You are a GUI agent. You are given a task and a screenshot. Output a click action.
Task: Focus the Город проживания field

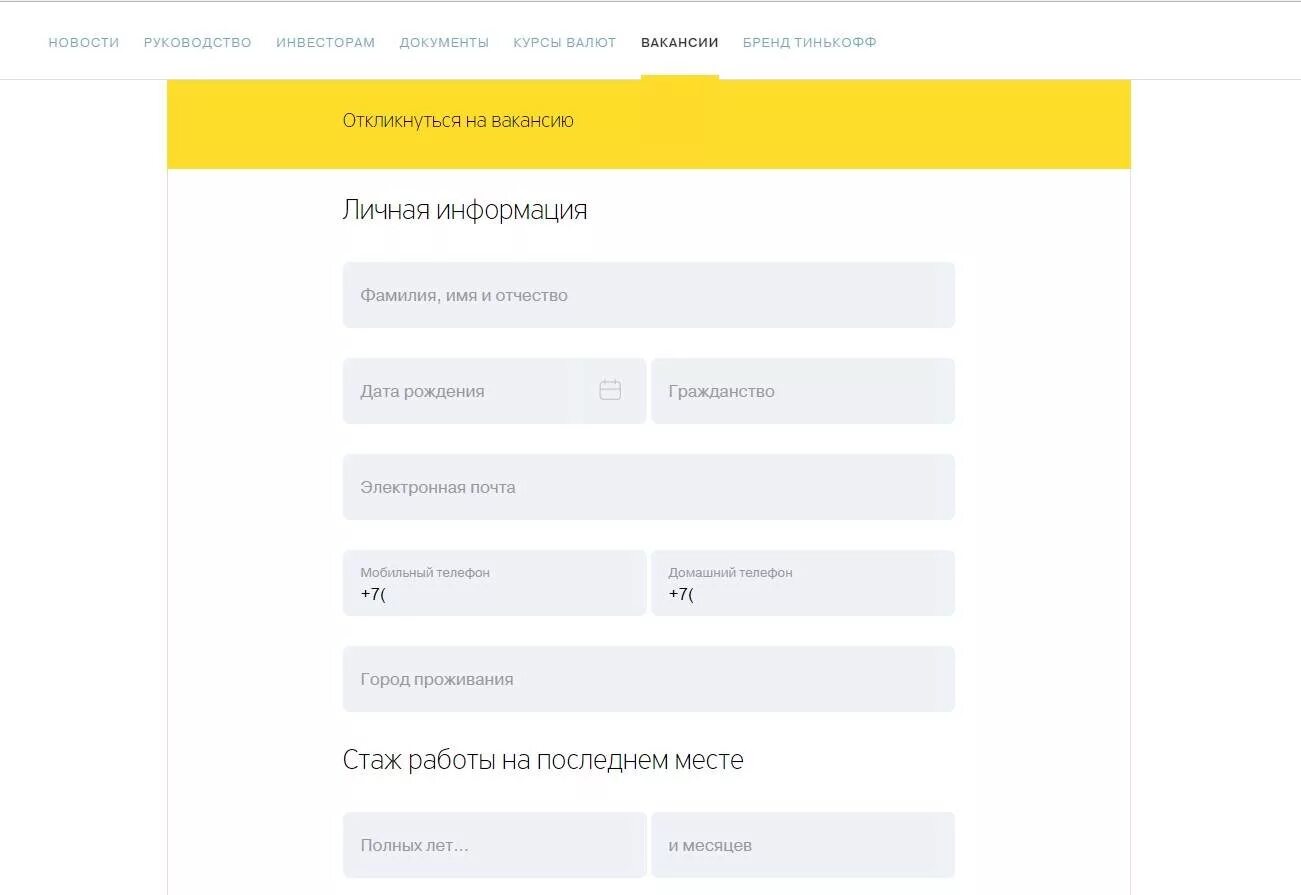click(649, 678)
